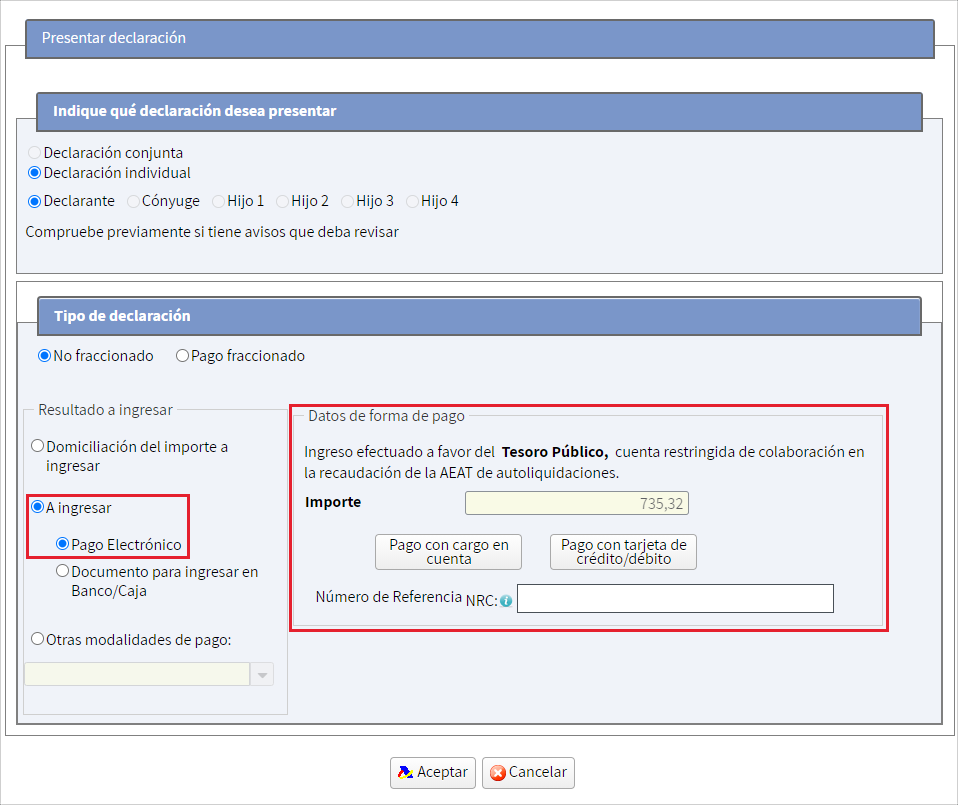Screen dimensions: 958x805
Task: Choose No fraccionado payment type
Action: tap(44, 355)
